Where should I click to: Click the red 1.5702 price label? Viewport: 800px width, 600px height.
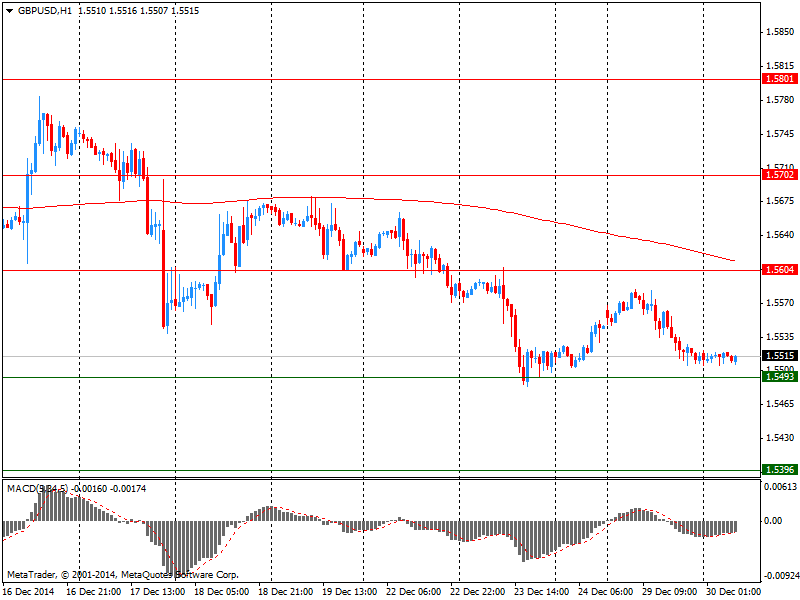click(x=780, y=174)
